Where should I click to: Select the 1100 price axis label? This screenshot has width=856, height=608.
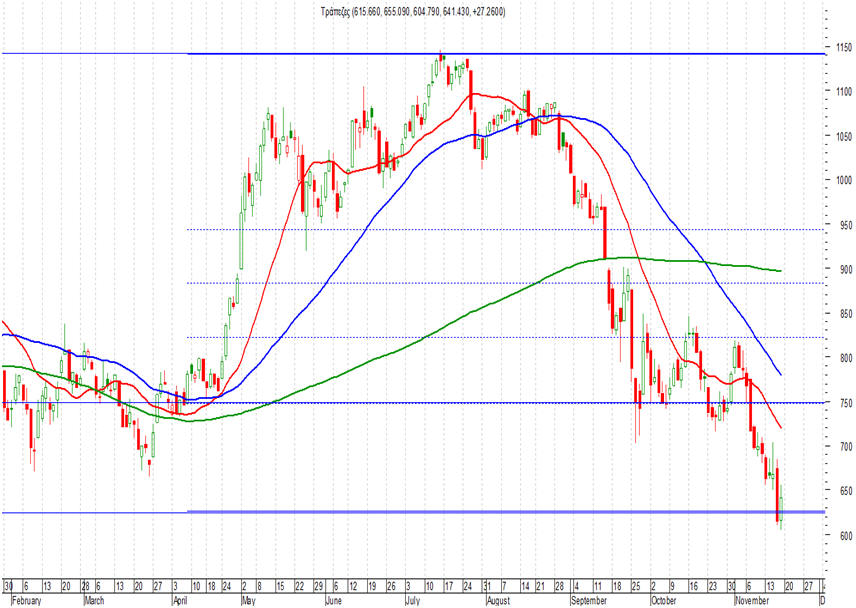(x=844, y=92)
